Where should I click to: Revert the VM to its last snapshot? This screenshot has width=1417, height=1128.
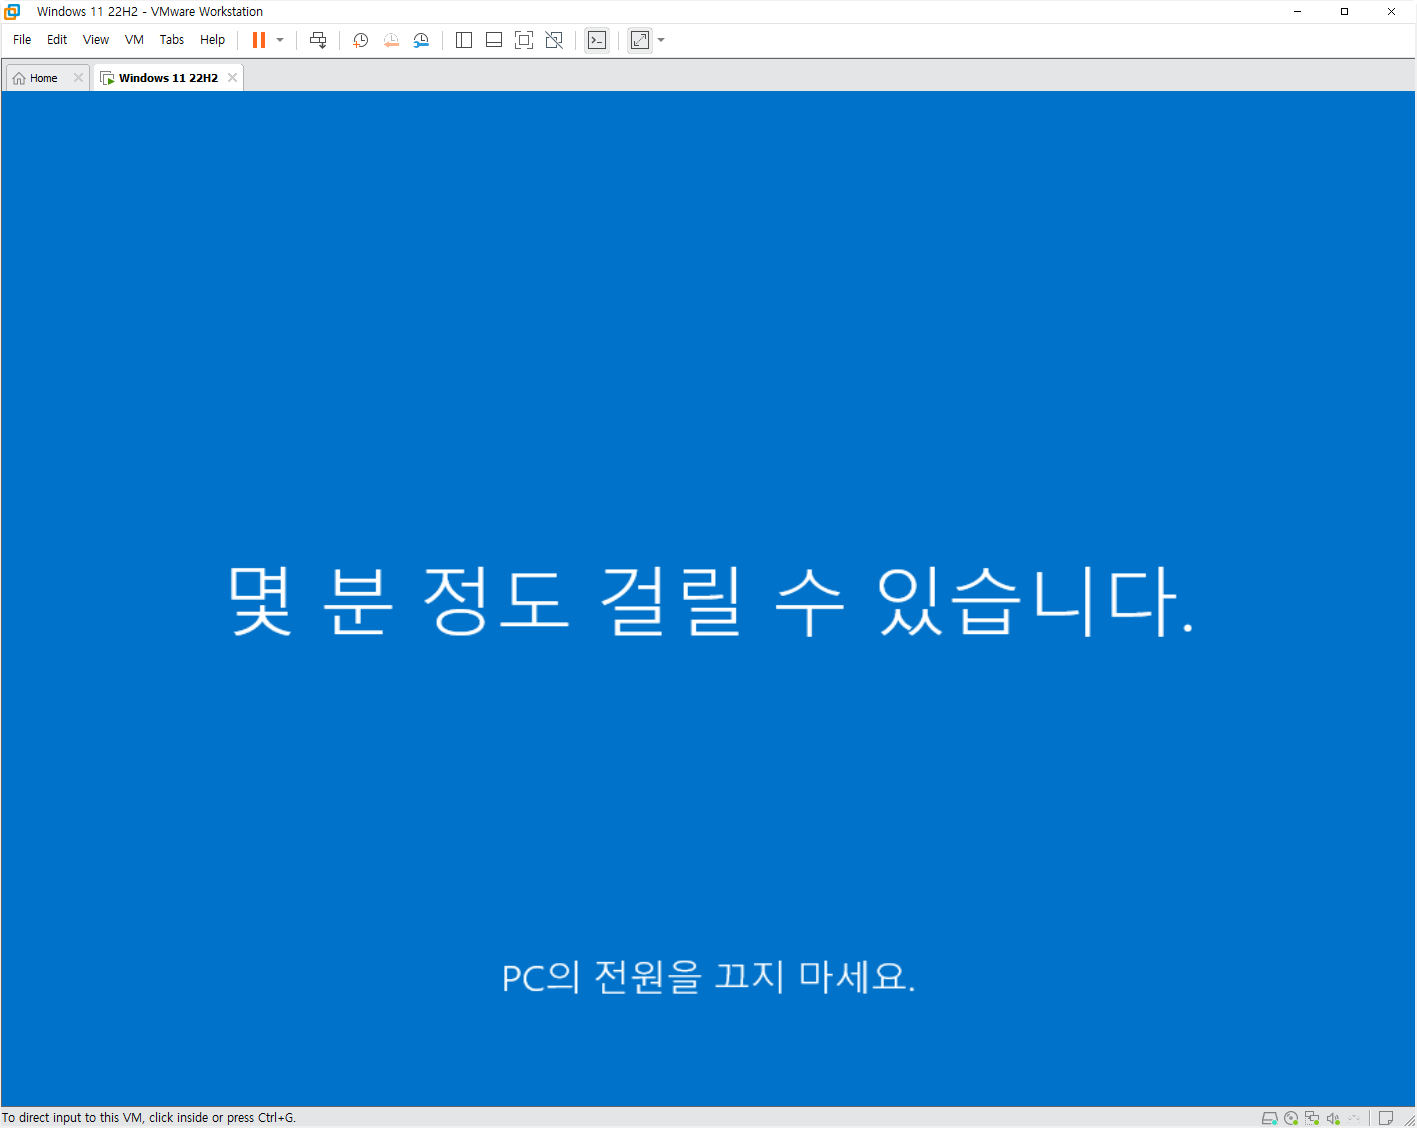pos(391,40)
